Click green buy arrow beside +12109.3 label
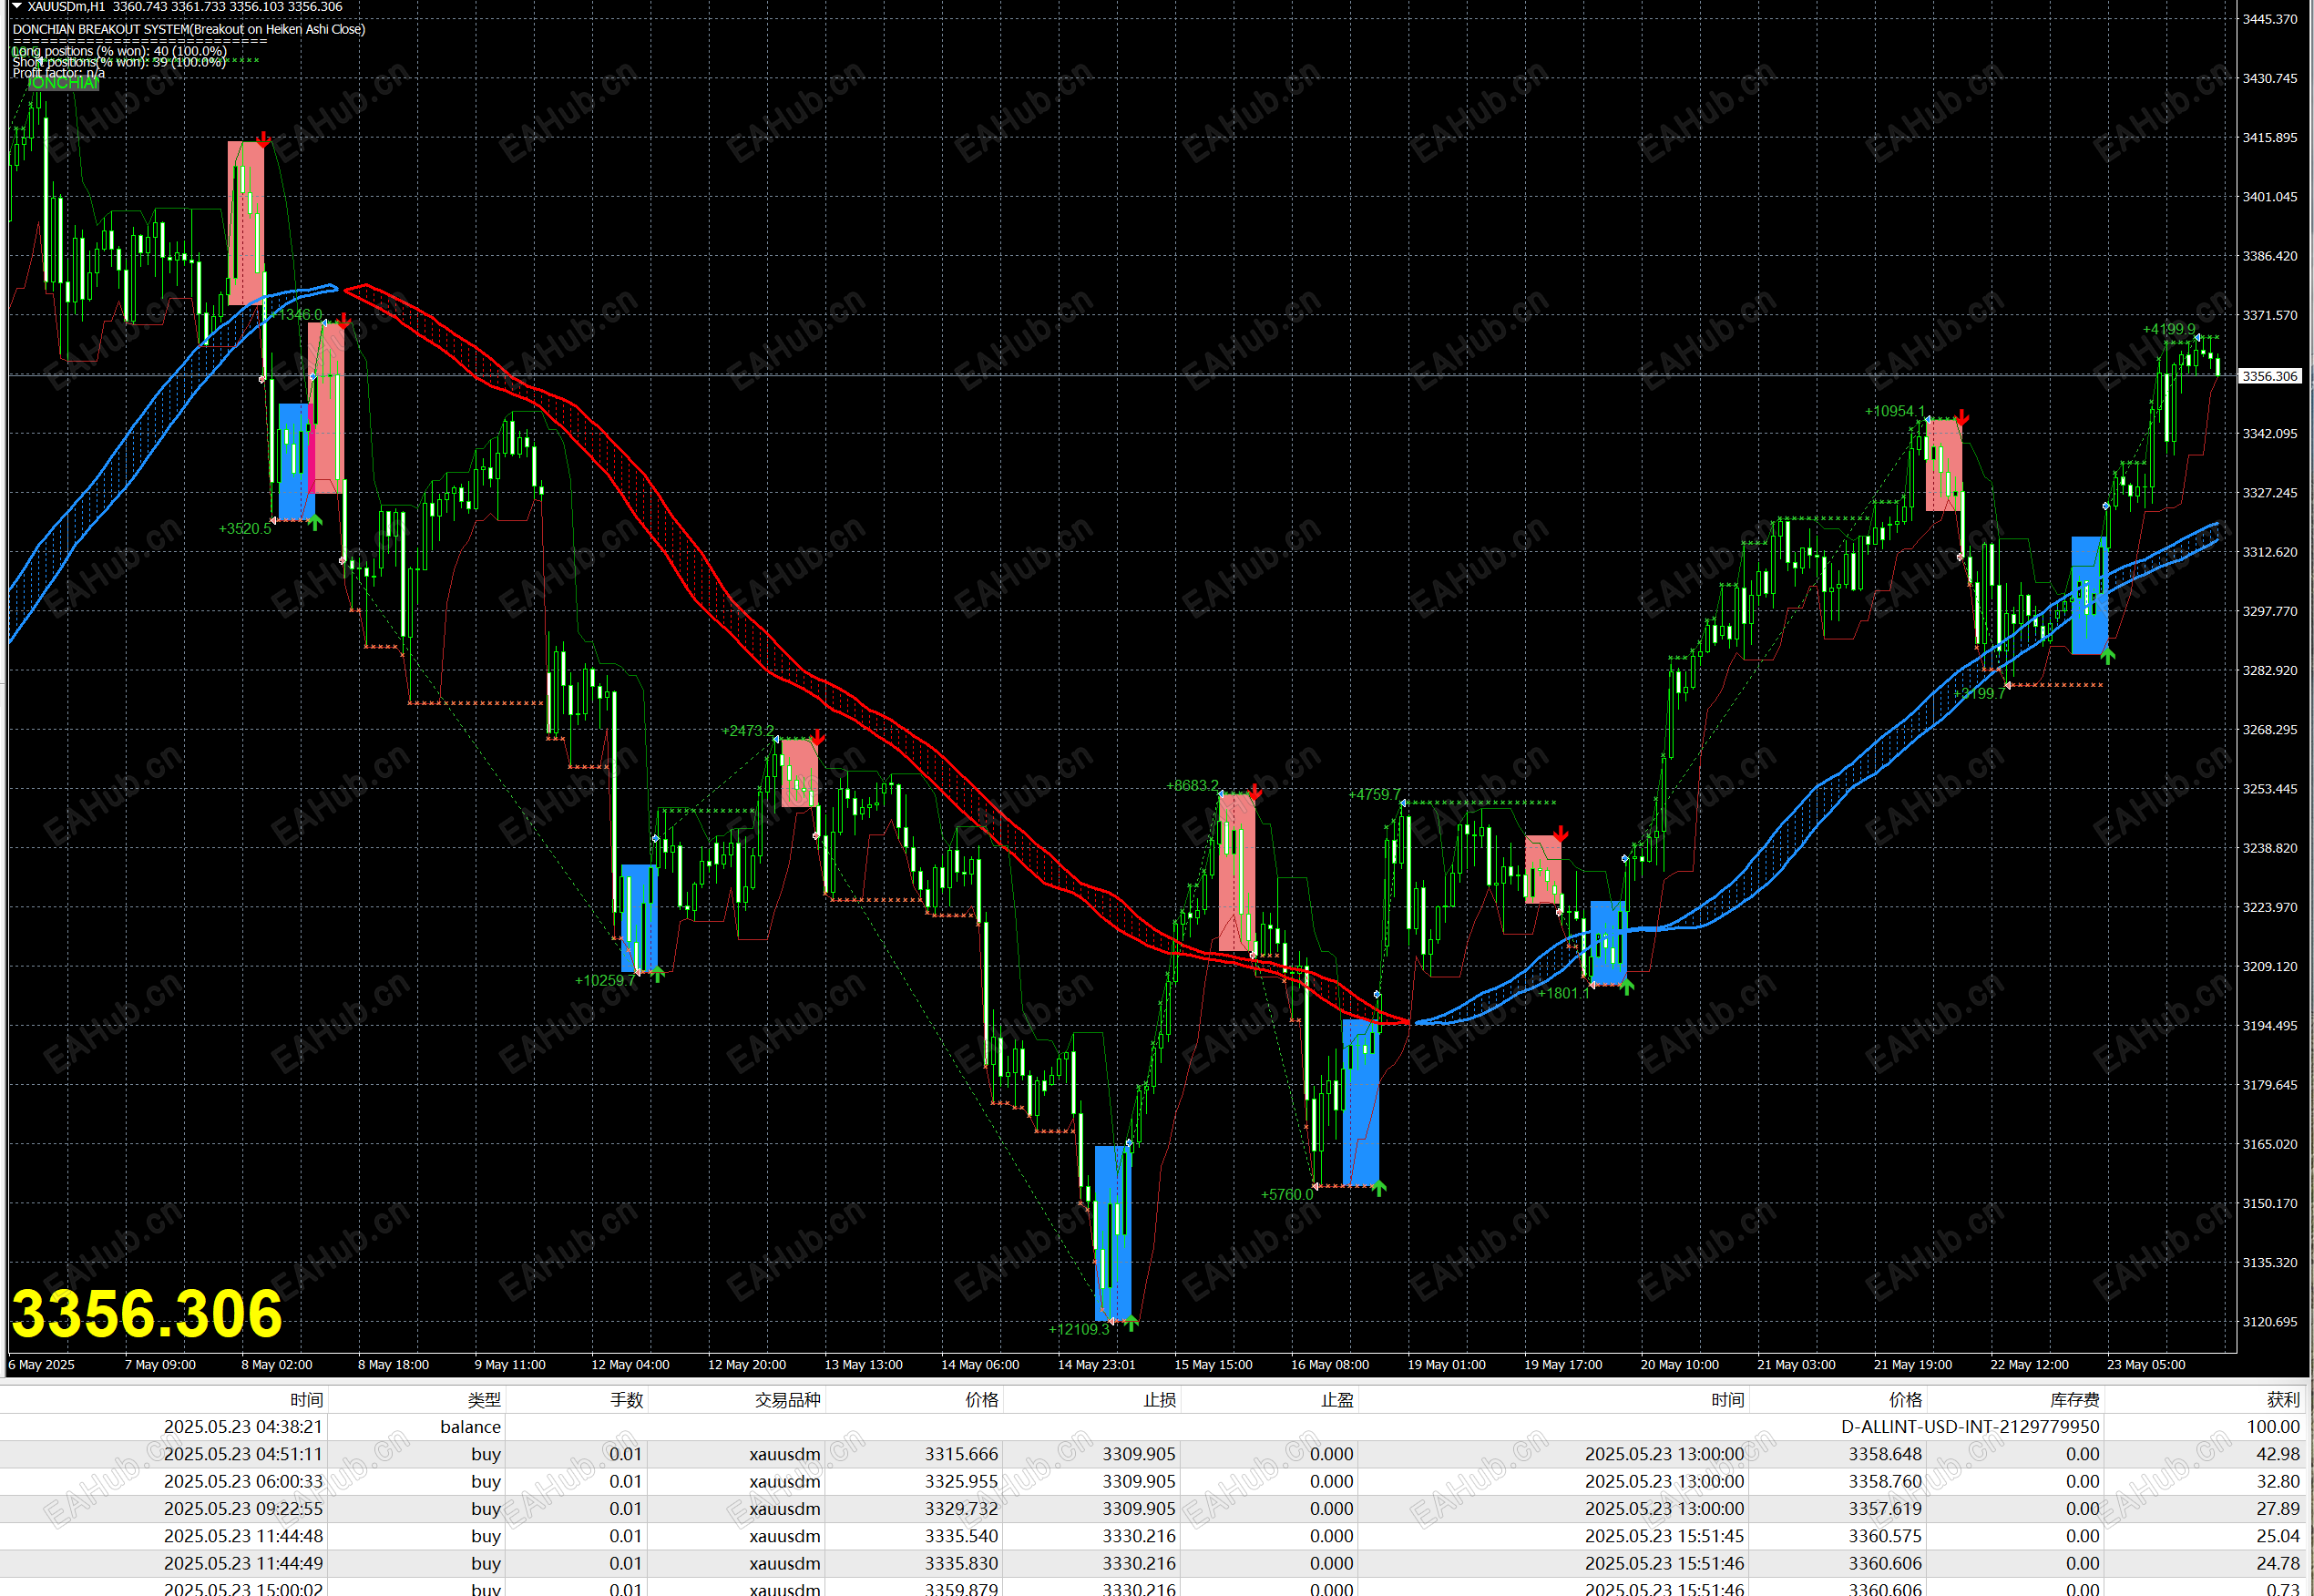 1131,1322
